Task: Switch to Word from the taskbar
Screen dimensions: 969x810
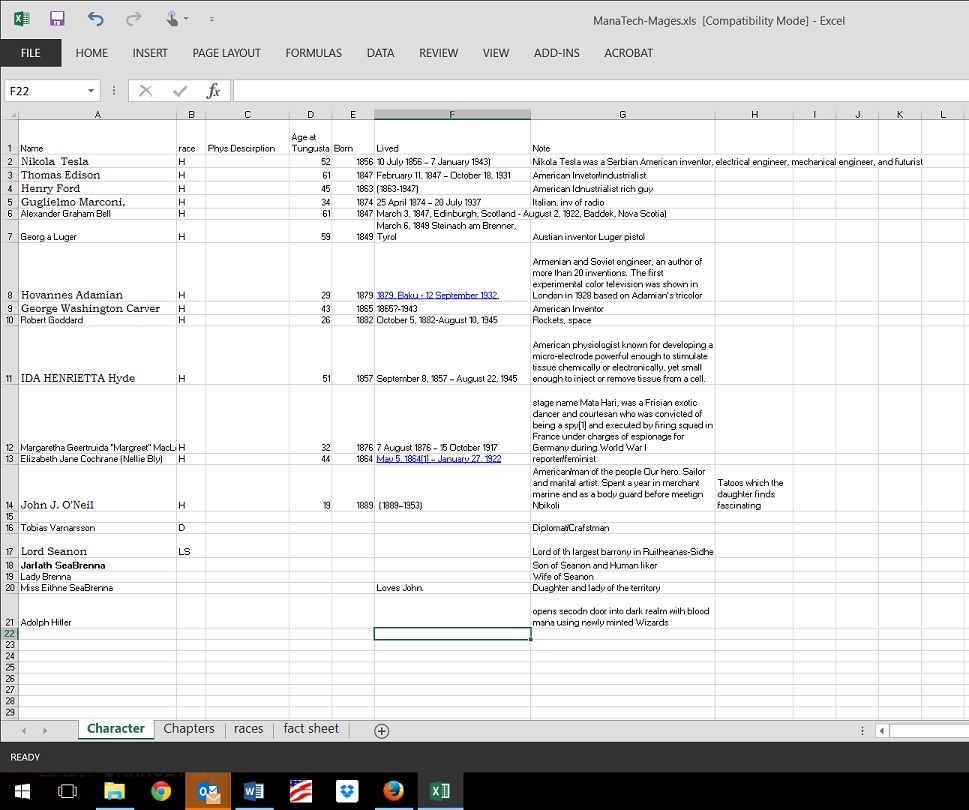Action: 254,791
